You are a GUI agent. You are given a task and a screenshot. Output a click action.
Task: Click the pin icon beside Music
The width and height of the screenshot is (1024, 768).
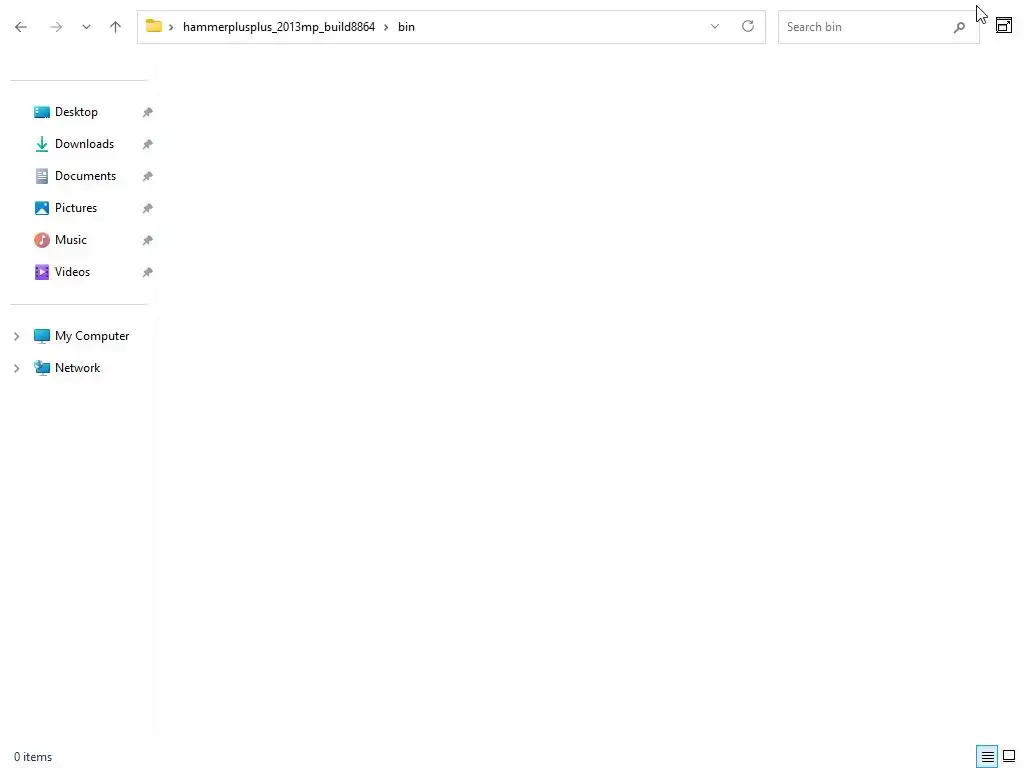pyautogui.click(x=148, y=240)
